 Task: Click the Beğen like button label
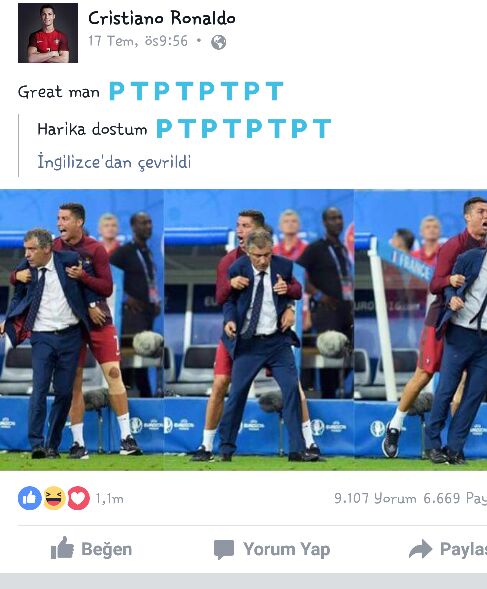pos(107,550)
